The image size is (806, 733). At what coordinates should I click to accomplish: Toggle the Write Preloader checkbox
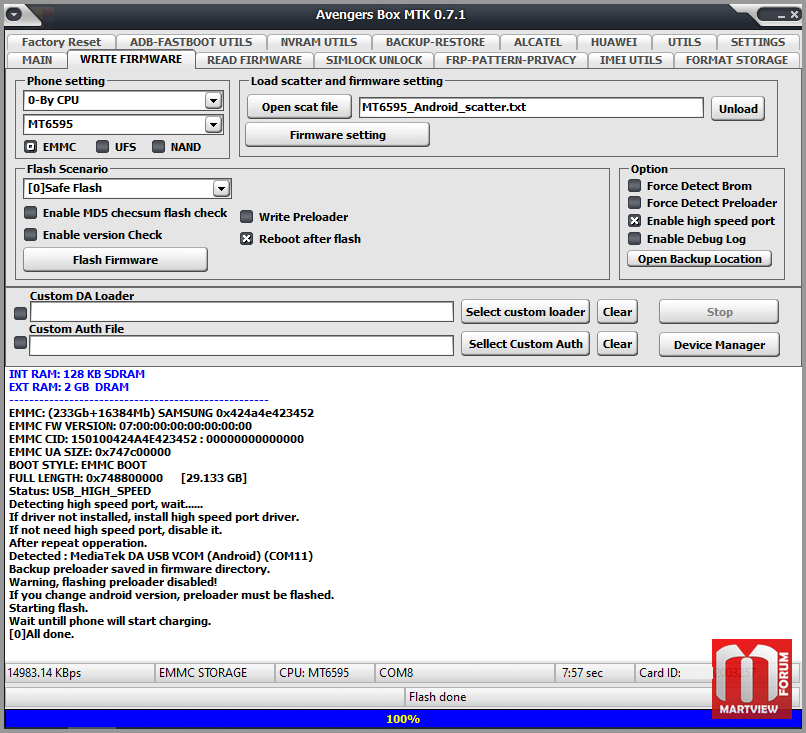tap(247, 217)
